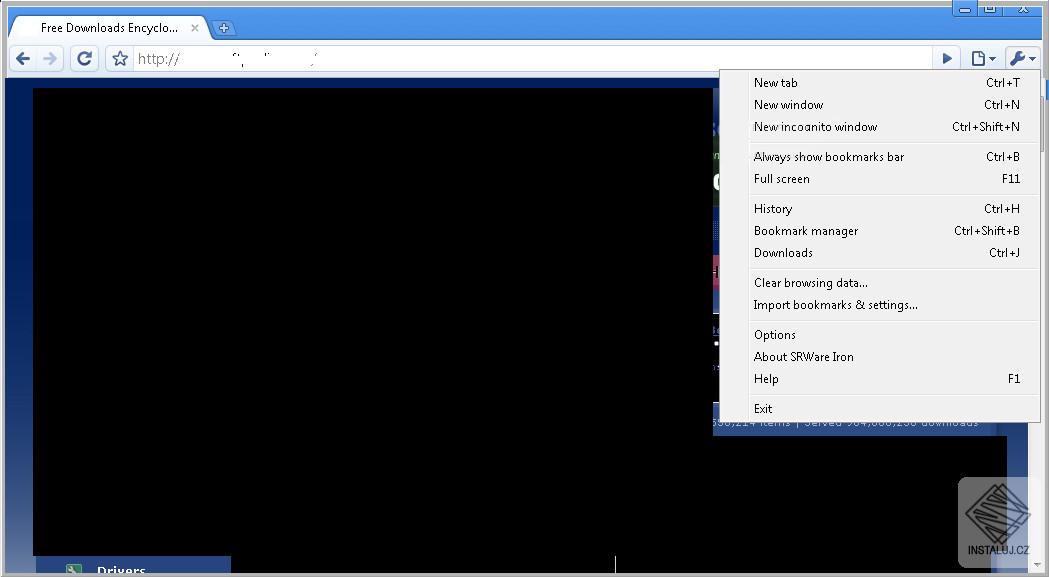Click the forward navigation arrow
Image resolution: width=1049 pixels, height=577 pixels.
click(x=51, y=58)
